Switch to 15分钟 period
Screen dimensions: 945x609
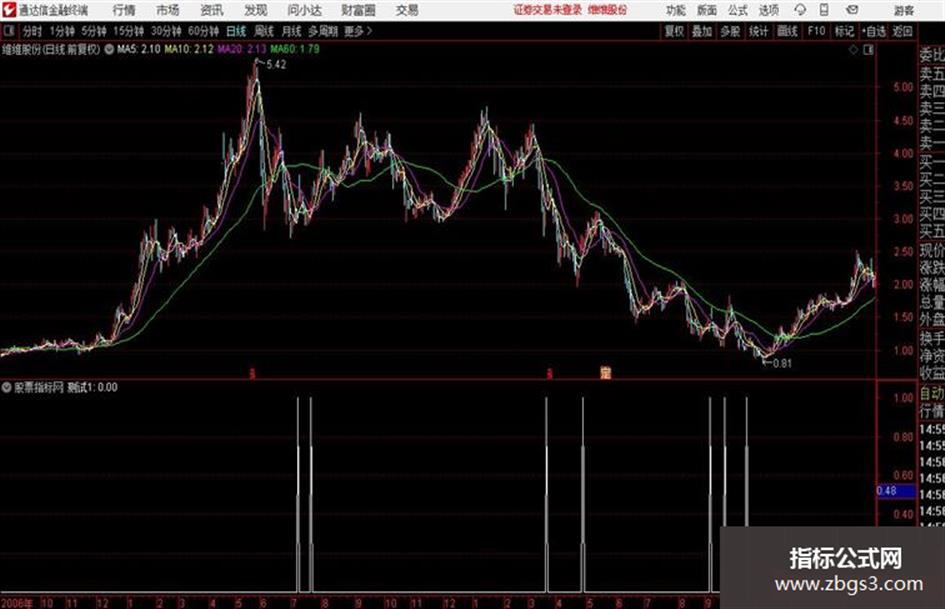point(128,31)
